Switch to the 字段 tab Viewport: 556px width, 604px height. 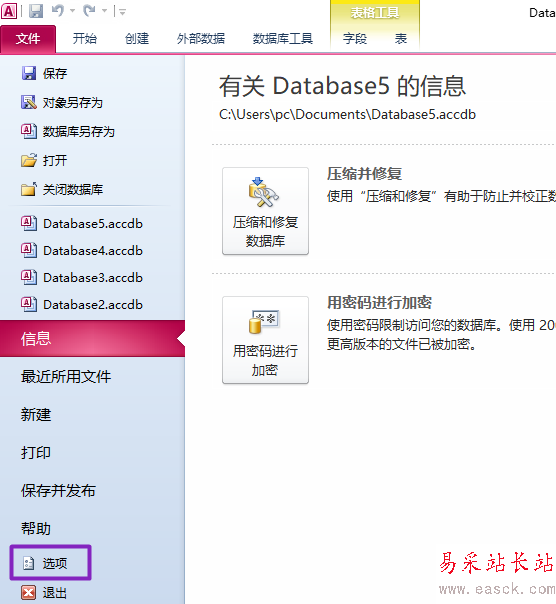tap(355, 39)
